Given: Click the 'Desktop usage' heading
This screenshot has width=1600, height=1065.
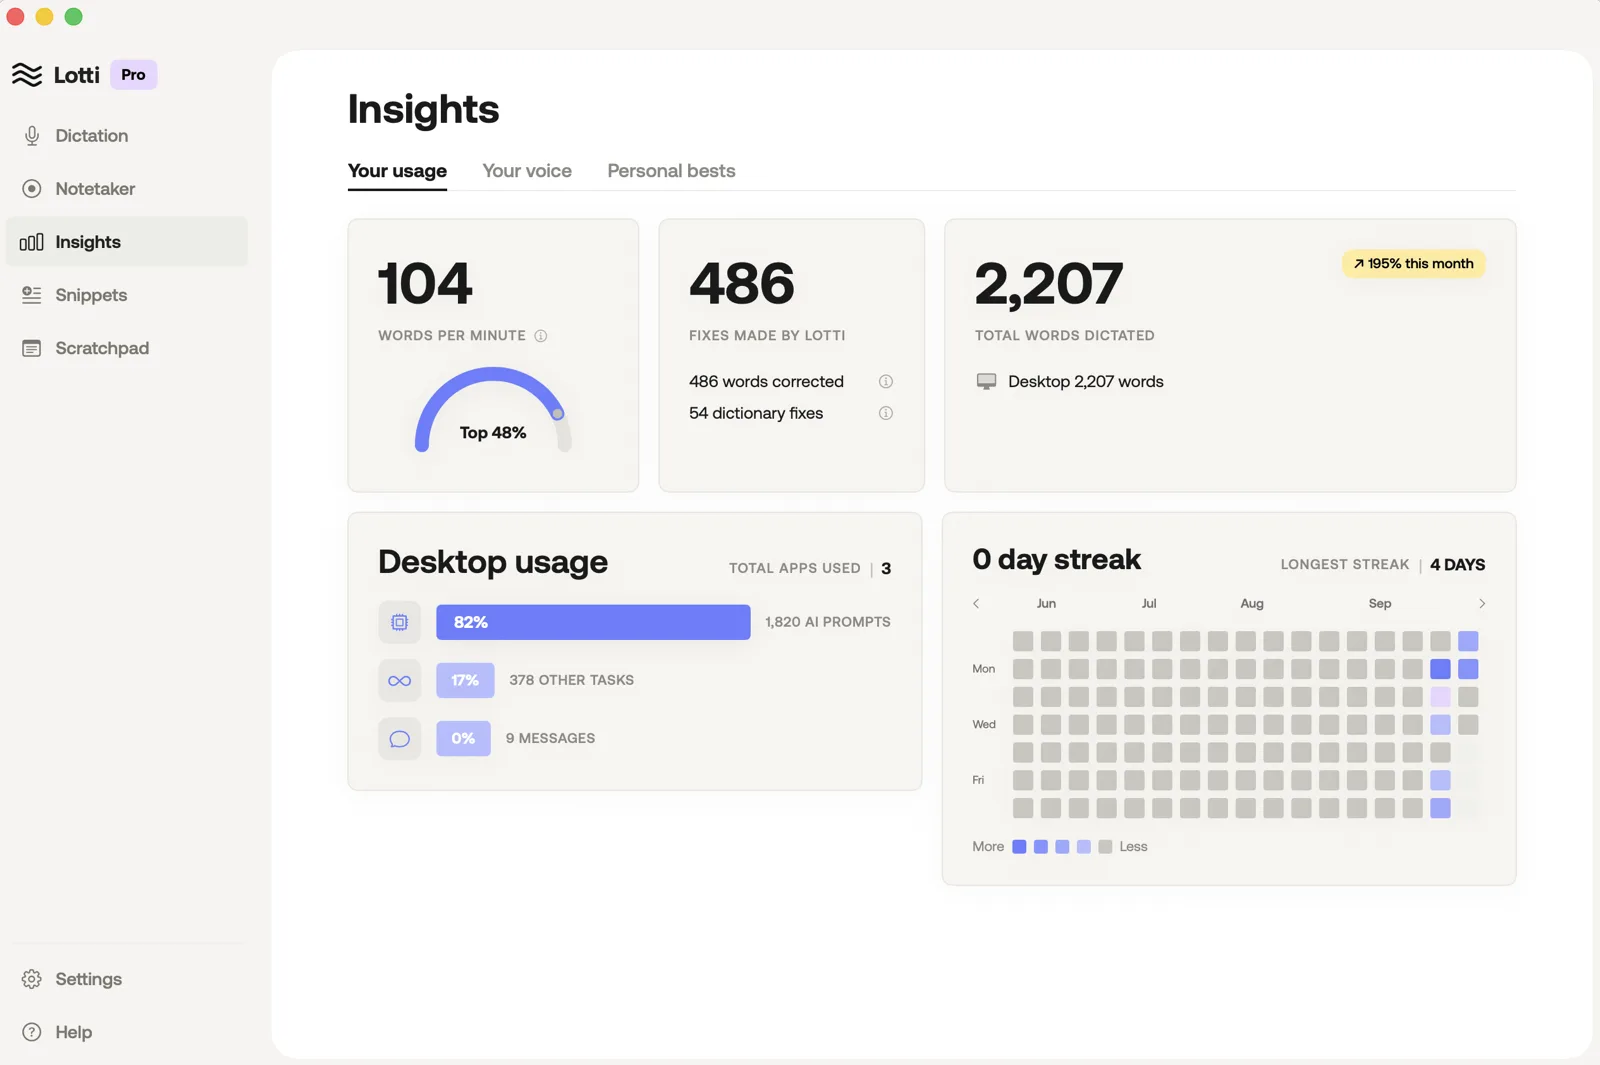Looking at the screenshot, I should coord(493,562).
